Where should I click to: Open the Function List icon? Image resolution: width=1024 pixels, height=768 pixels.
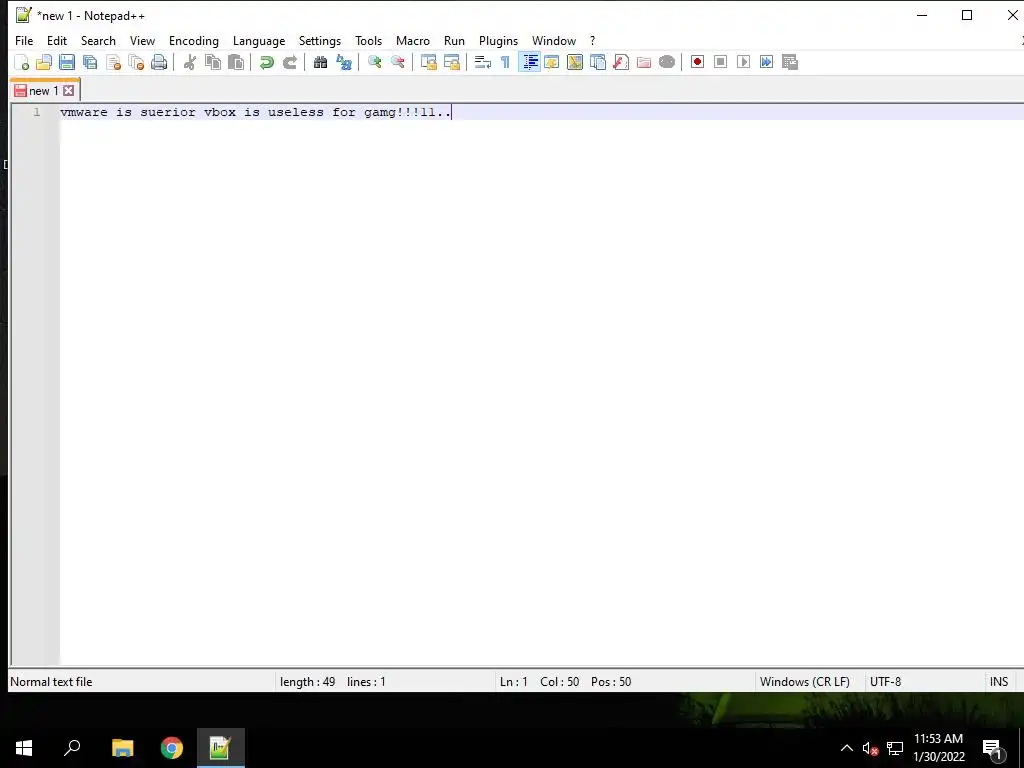tap(621, 62)
